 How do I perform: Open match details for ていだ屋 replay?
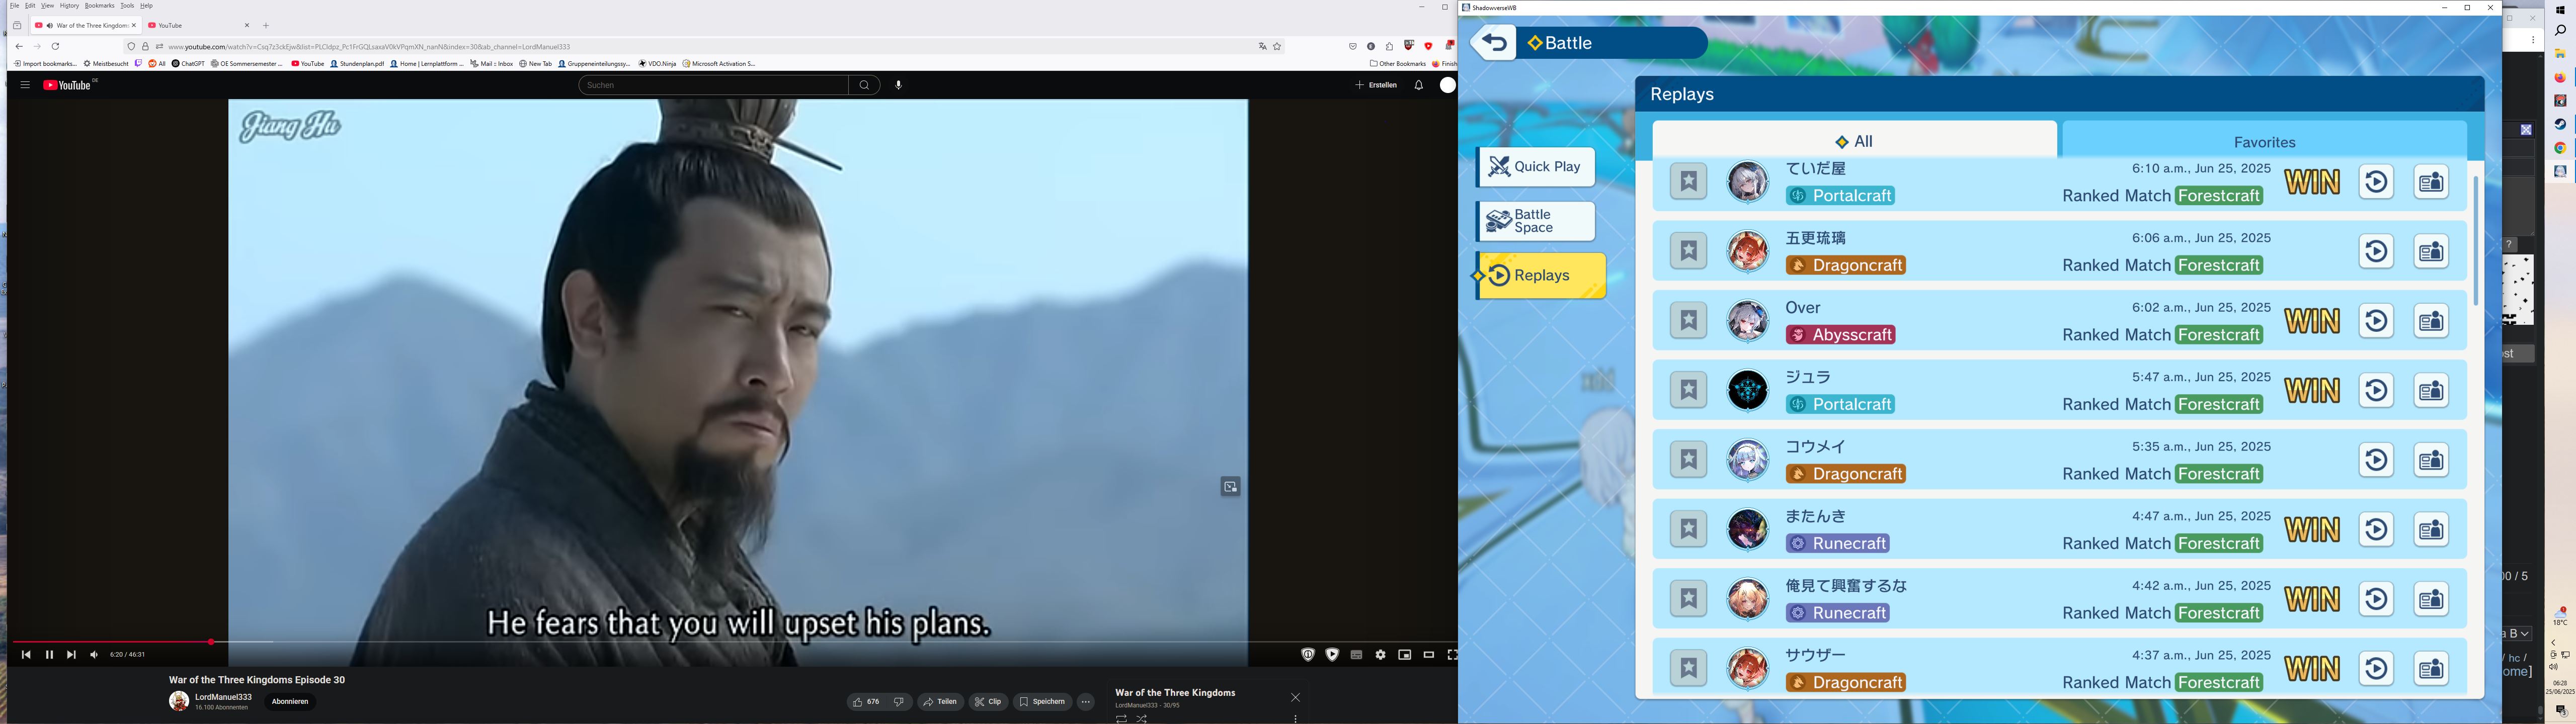click(x=2431, y=182)
